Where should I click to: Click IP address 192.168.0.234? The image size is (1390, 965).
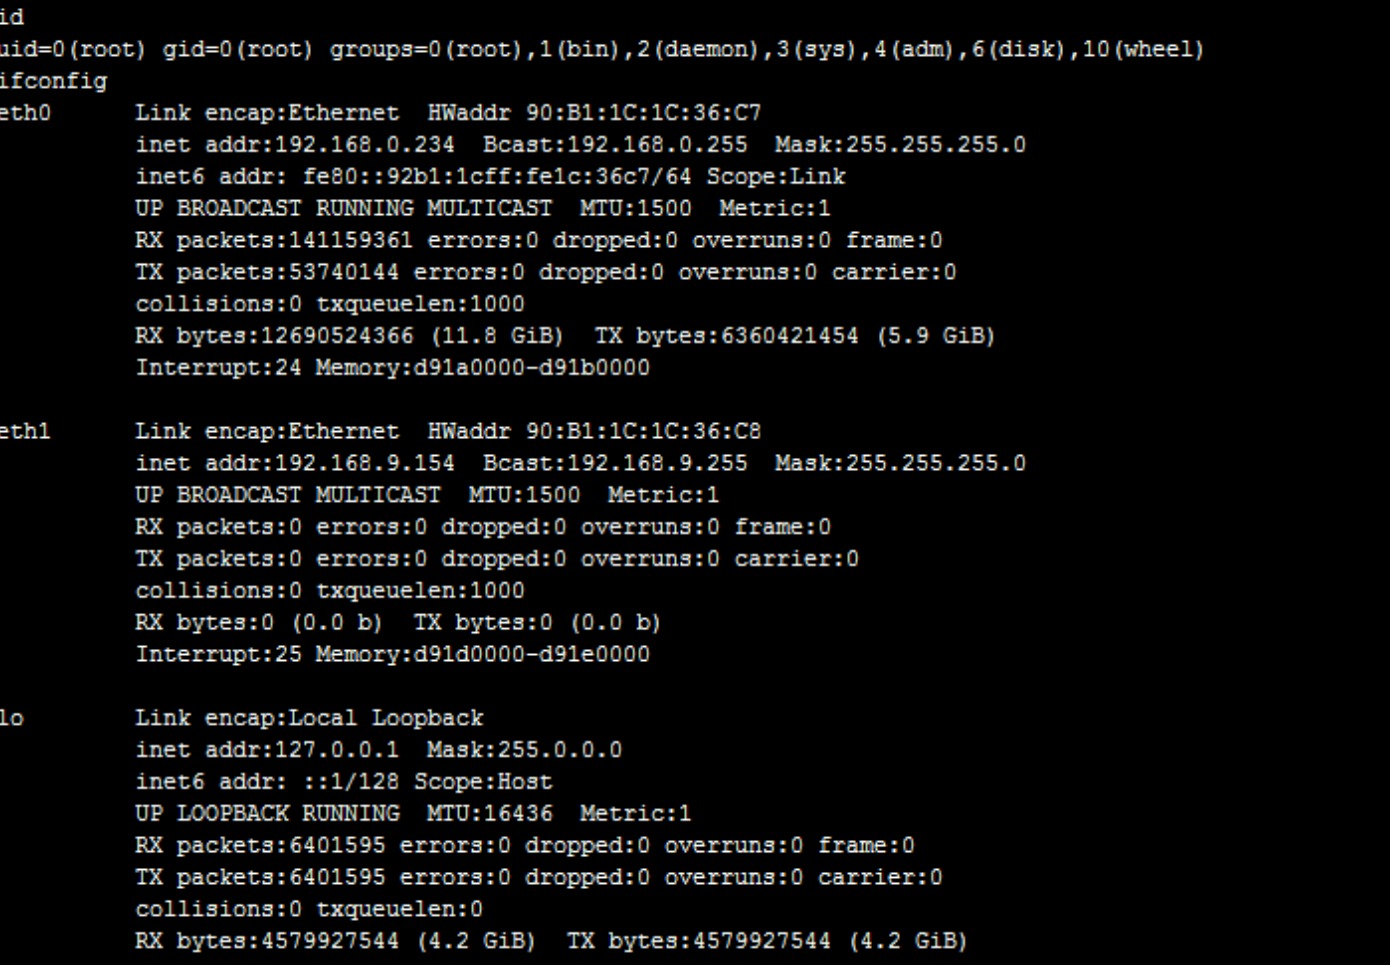click(x=364, y=145)
